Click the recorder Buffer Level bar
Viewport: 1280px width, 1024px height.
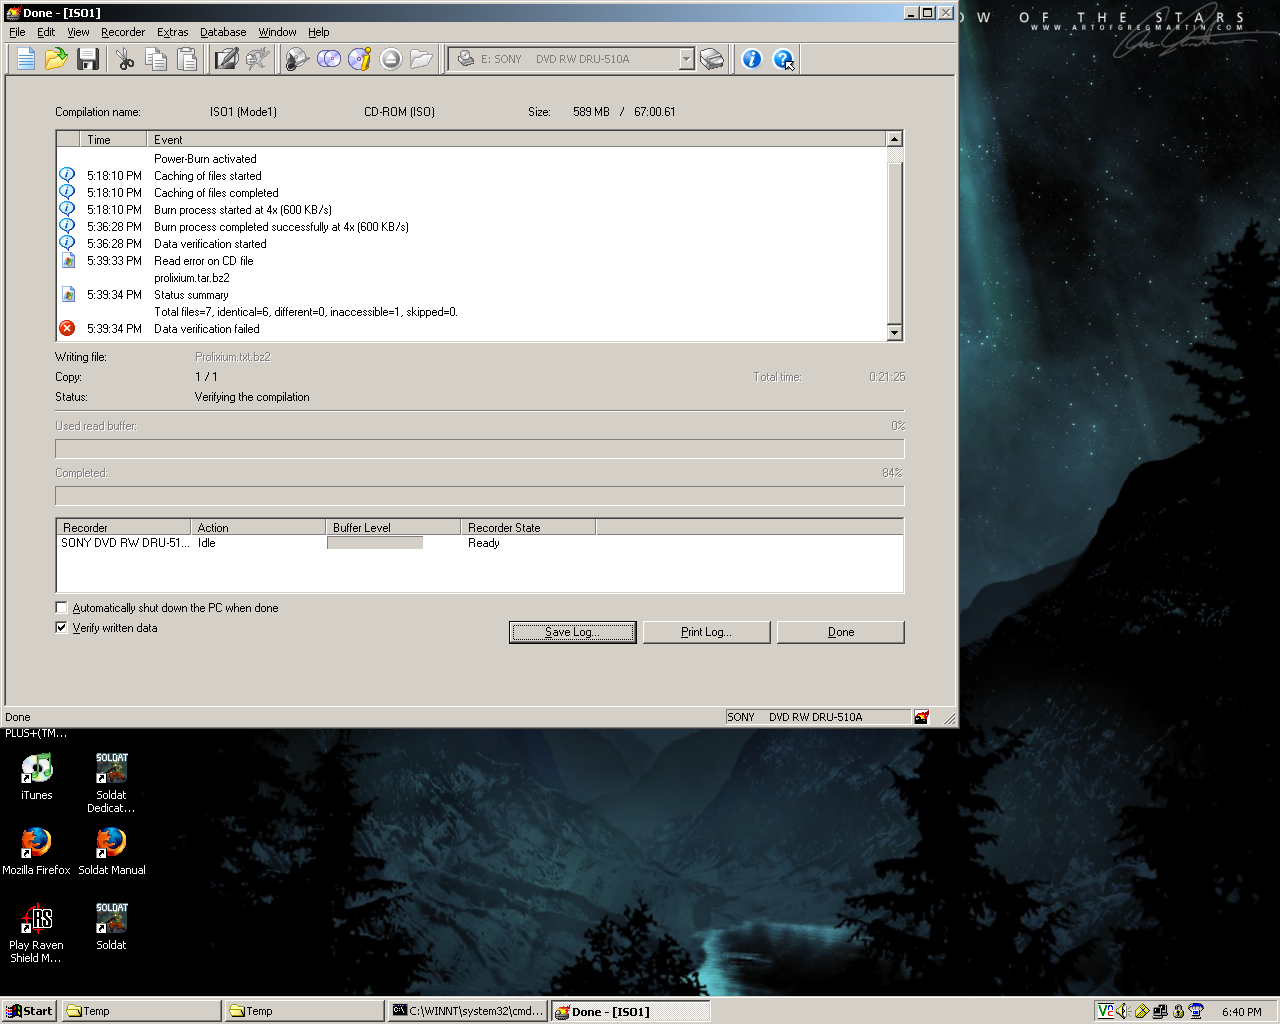[375, 543]
